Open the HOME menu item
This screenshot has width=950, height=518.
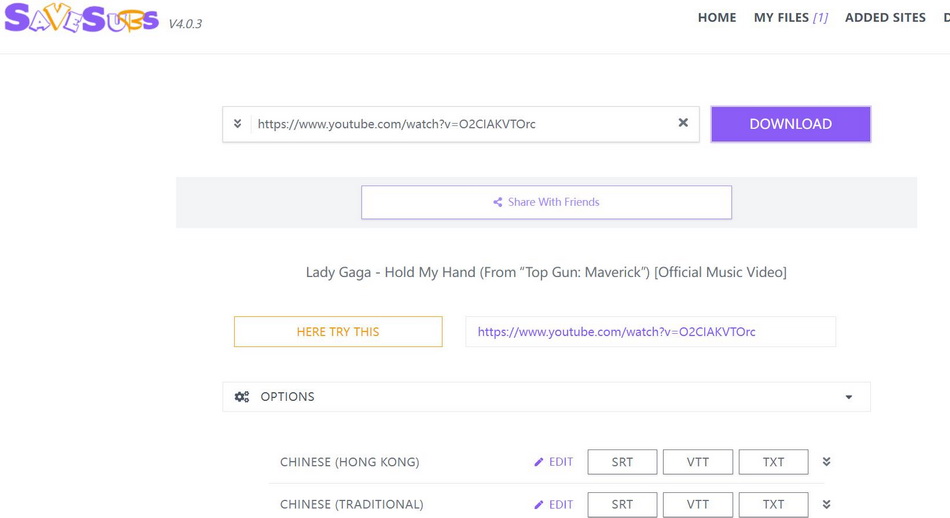(716, 17)
